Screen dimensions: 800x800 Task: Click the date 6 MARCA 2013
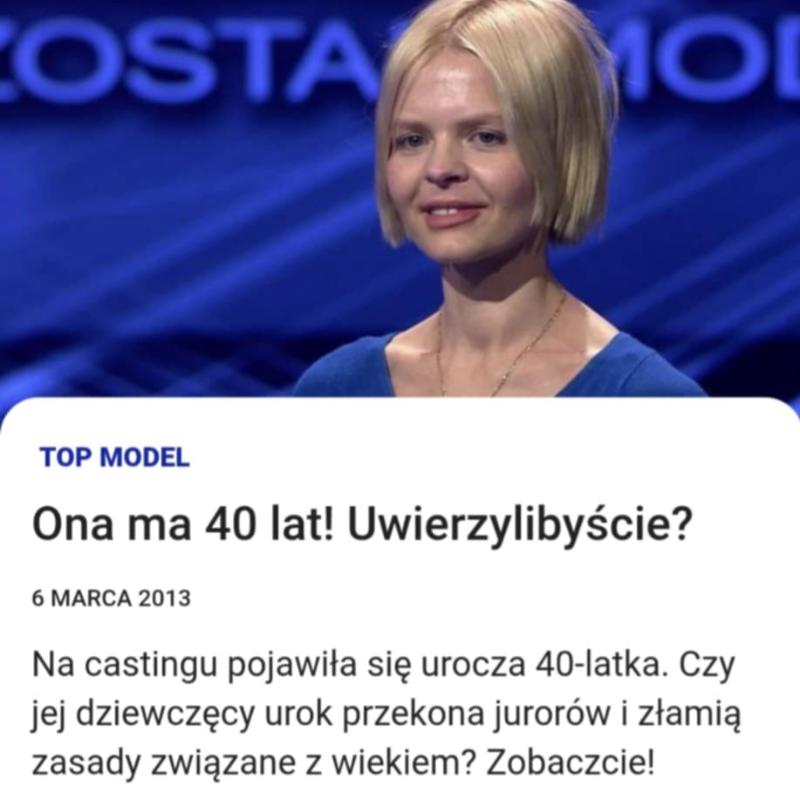point(111,598)
